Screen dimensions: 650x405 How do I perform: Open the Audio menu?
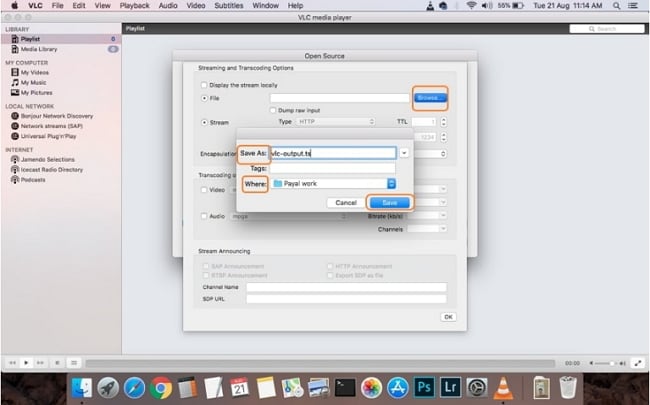click(x=168, y=6)
